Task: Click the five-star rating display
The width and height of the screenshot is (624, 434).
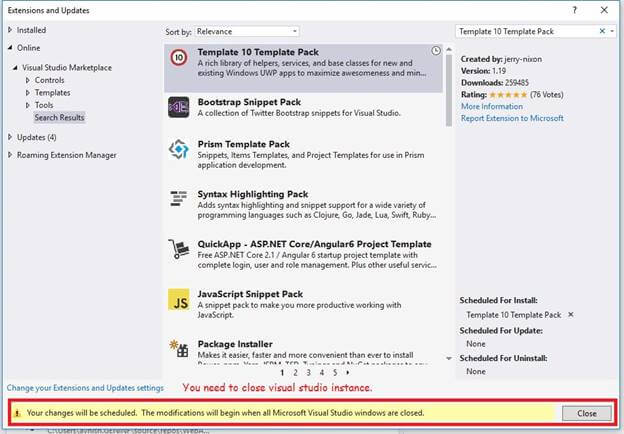Action: (x=508, y=95)
